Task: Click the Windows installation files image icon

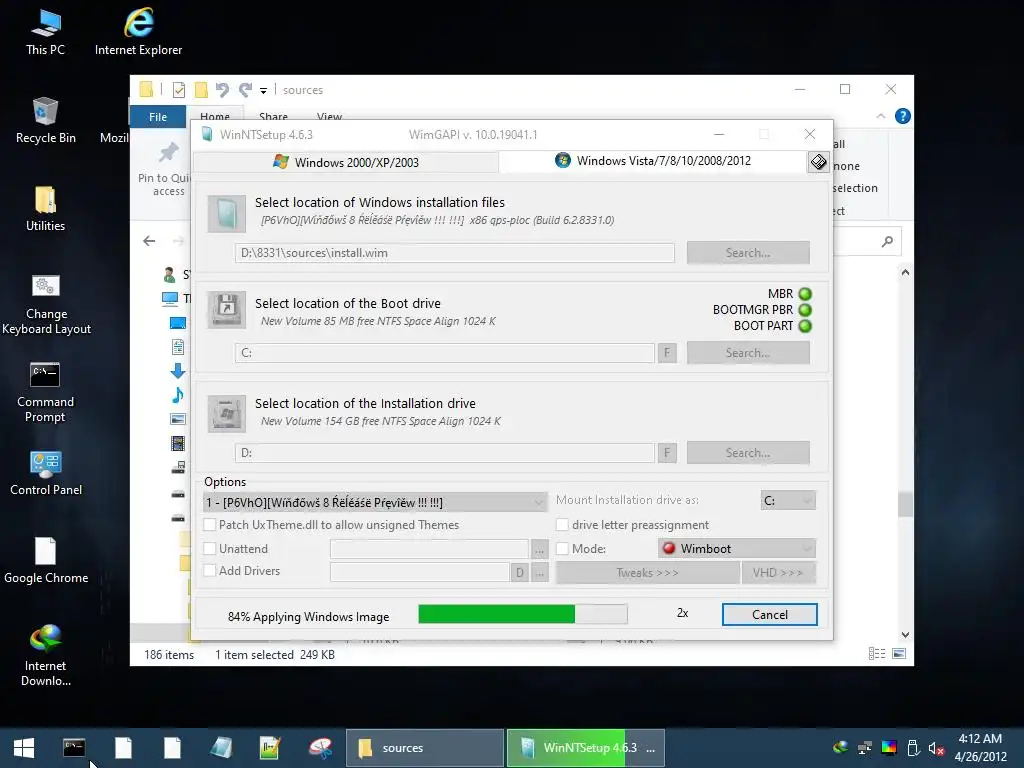Action: (x=227, y=214)
